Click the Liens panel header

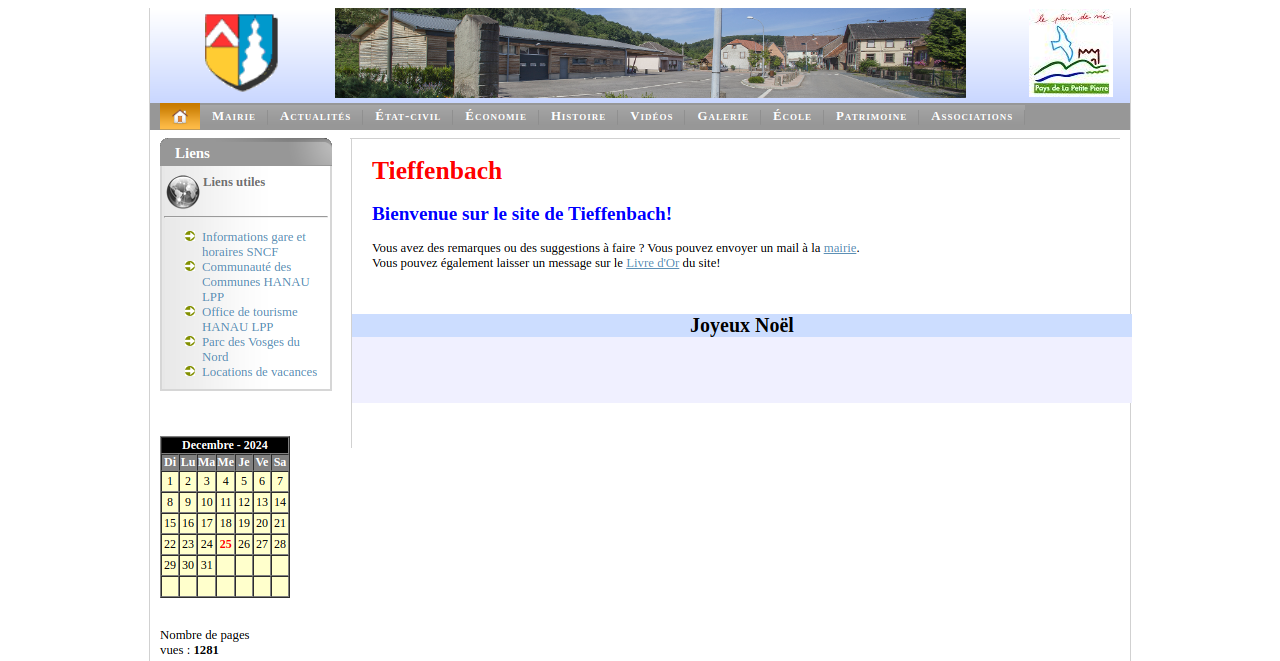(246, 152)
